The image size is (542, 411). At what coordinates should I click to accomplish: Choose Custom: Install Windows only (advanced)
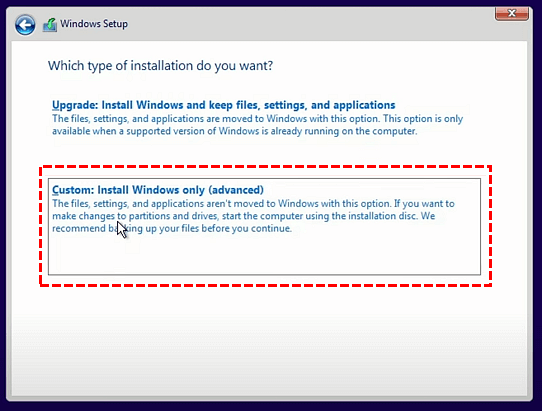pos(158,190)
